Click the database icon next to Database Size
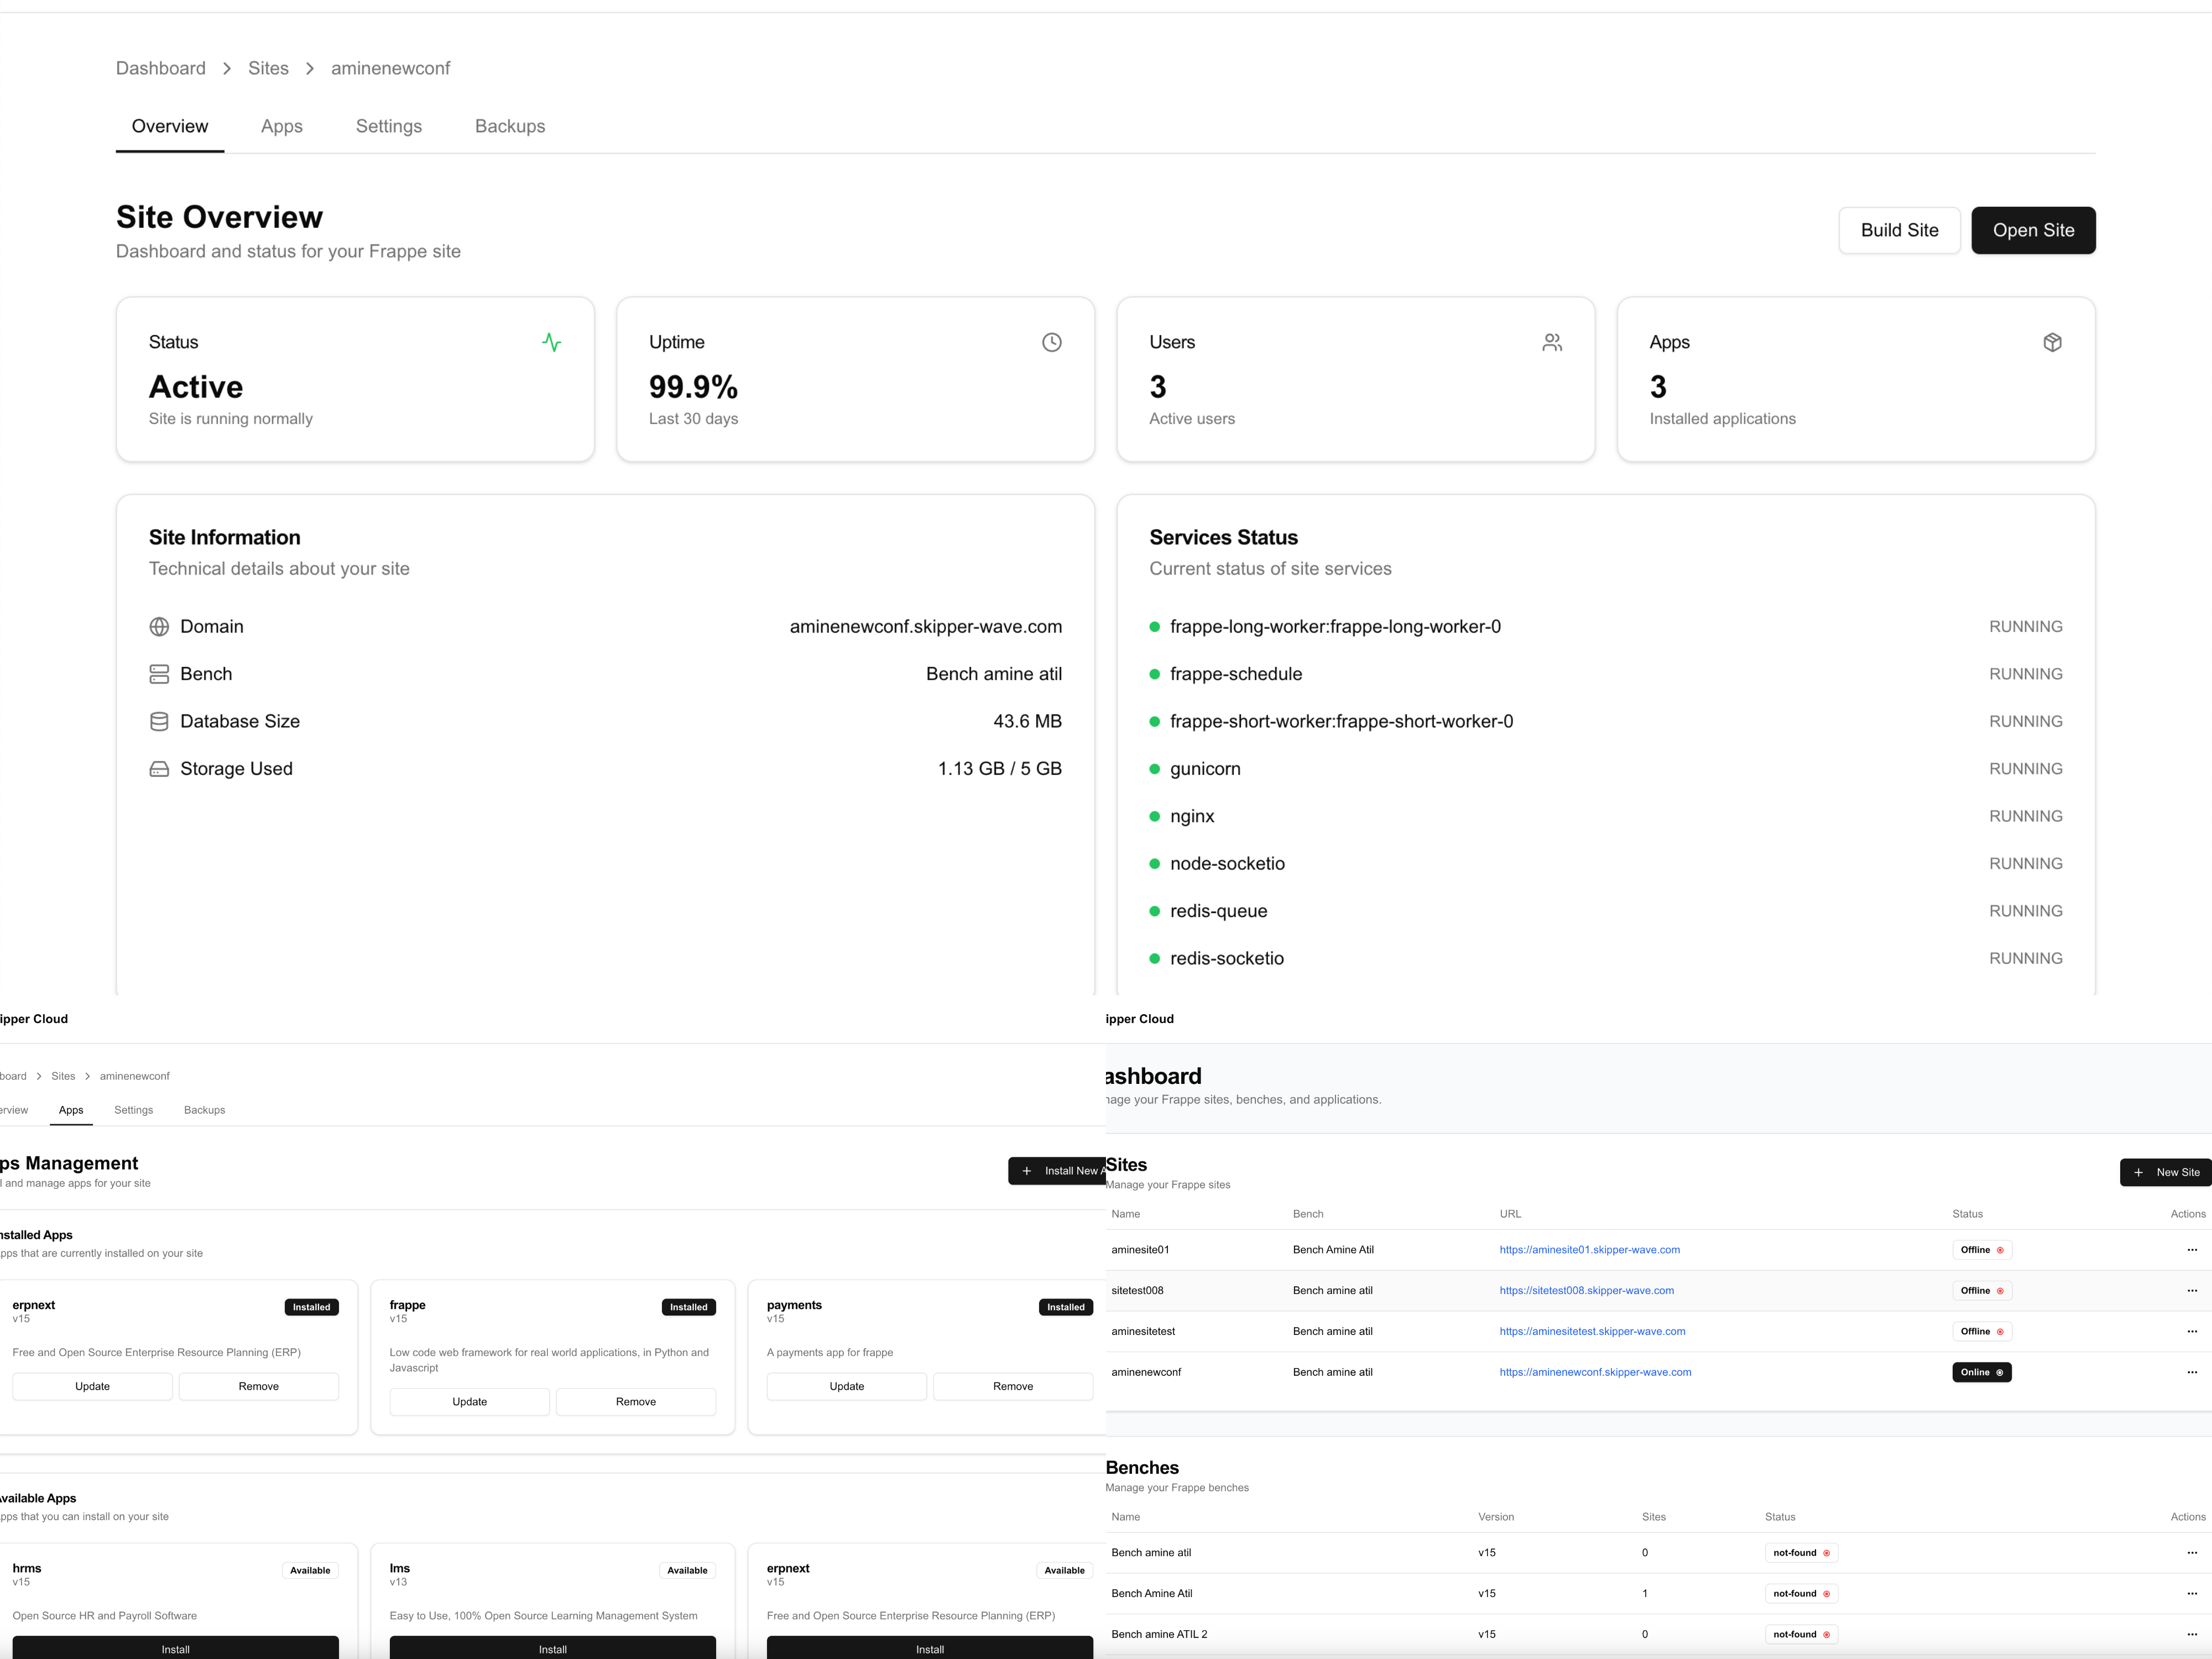The height and width of the screenshot is (1659, 2212). 160,721
